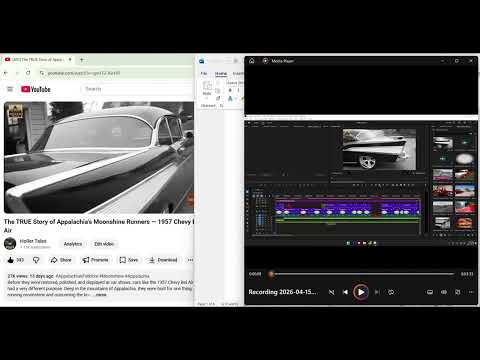The height and width of the screenshot is (360, 480).
Task: Switch to the Insert tab in Word
Action: coord(238,73)
